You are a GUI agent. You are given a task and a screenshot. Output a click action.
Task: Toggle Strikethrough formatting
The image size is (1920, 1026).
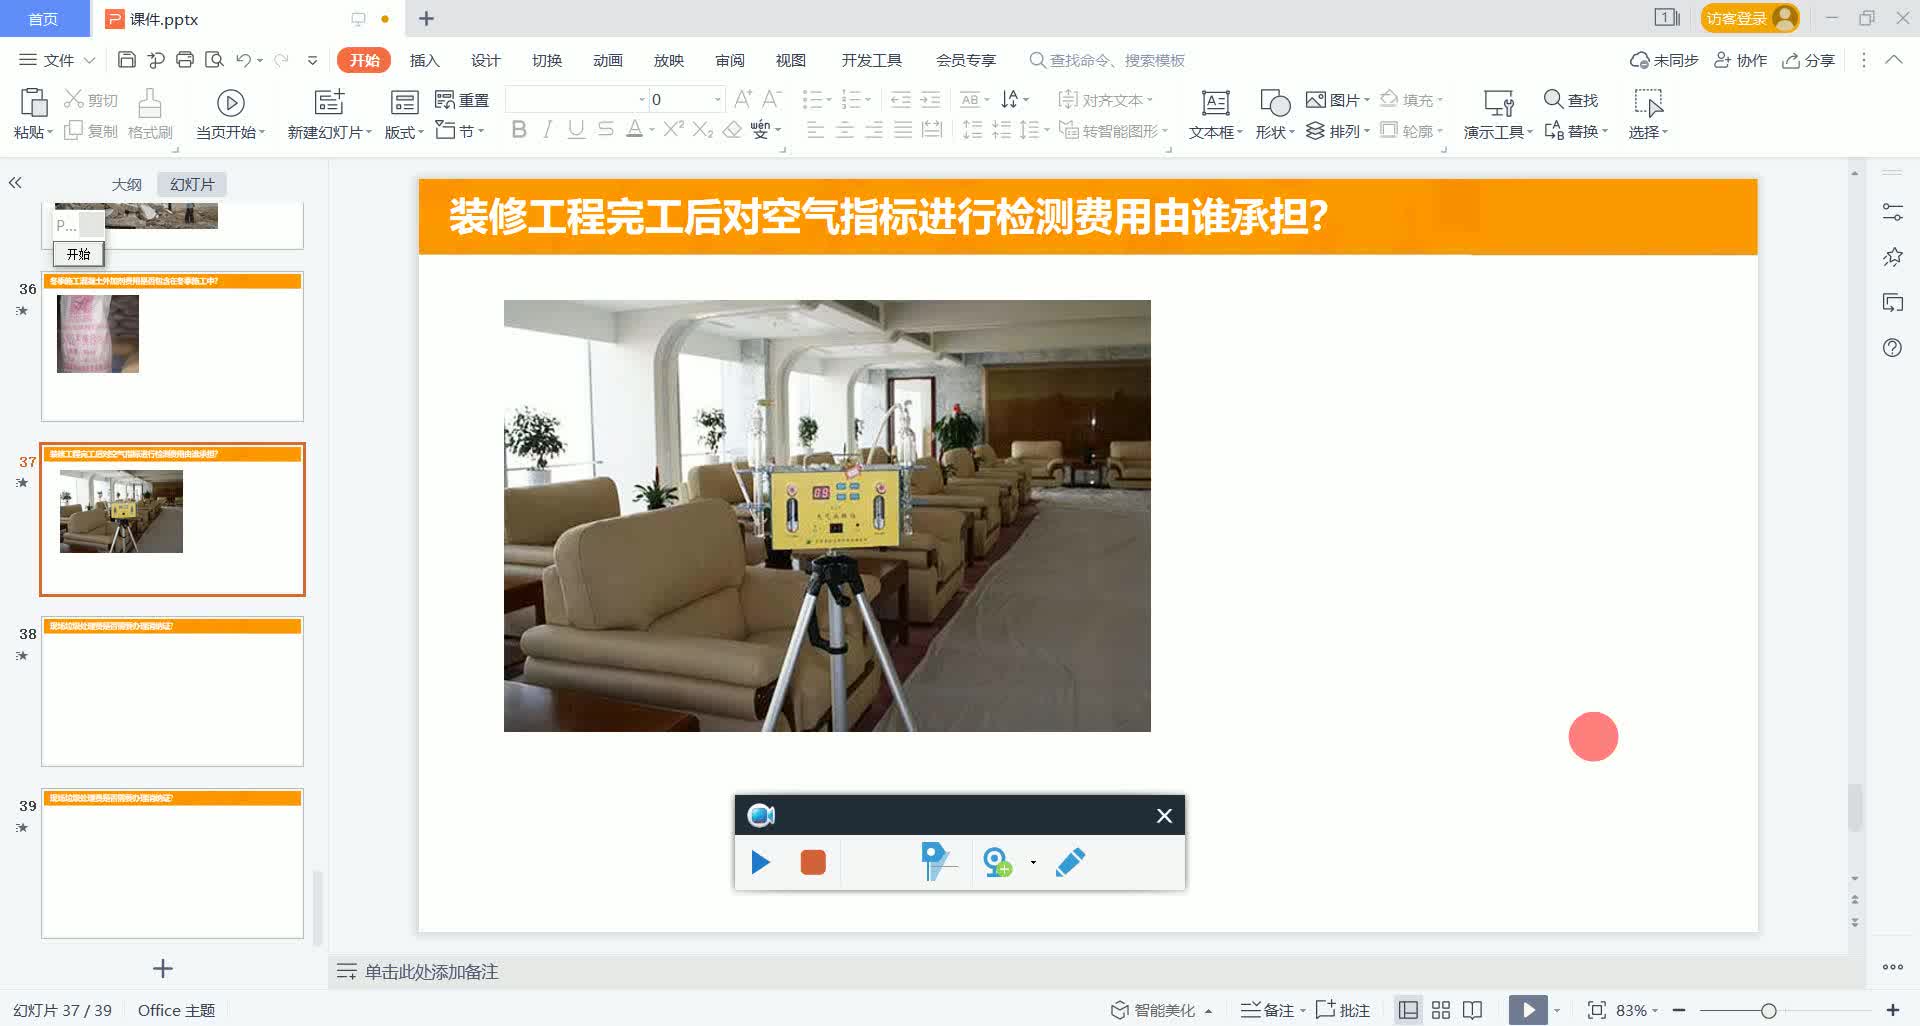[x=605, y=129]
